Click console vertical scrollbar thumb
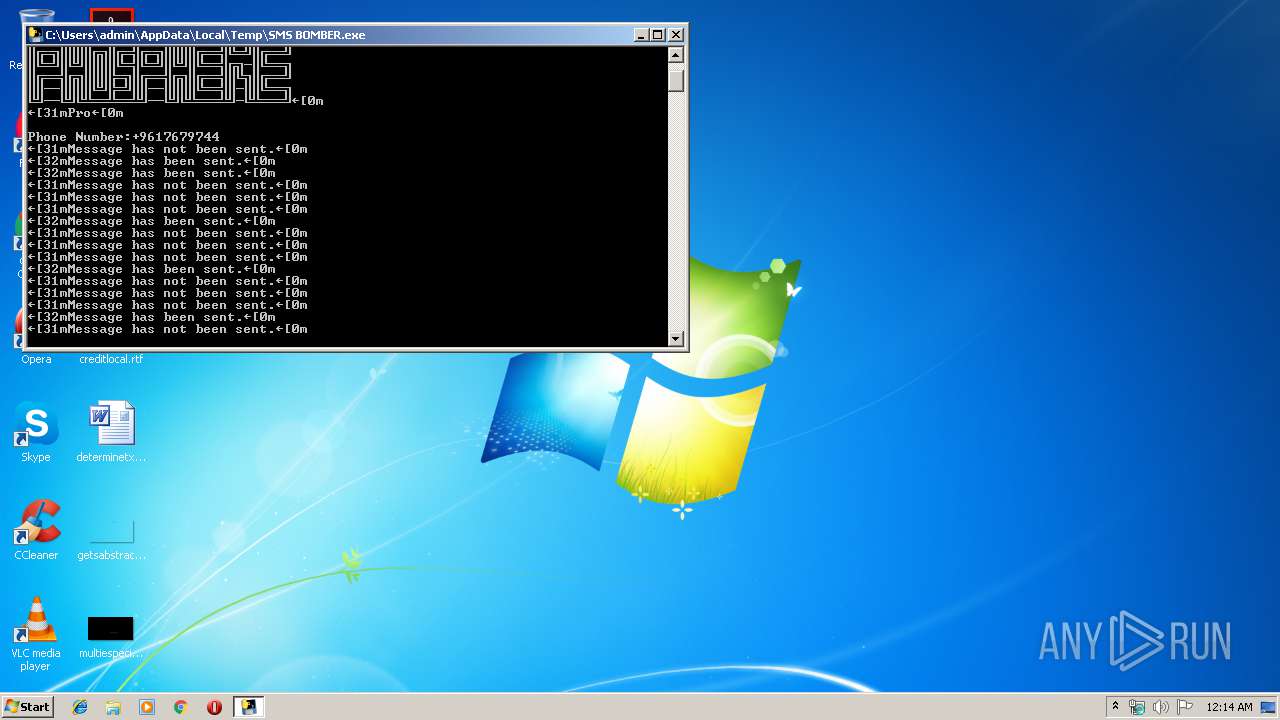 pos(676,79)
